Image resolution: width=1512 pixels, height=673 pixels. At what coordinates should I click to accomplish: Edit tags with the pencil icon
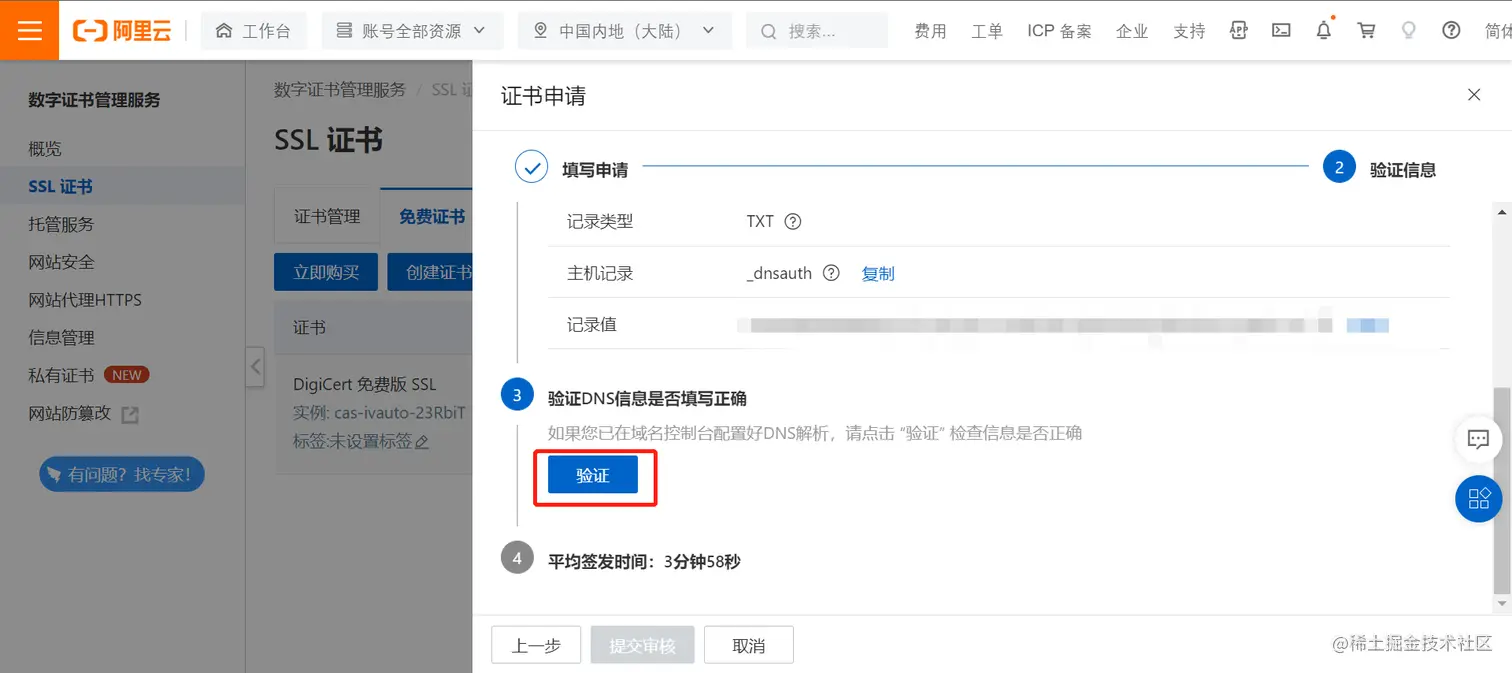coord(422,442)
